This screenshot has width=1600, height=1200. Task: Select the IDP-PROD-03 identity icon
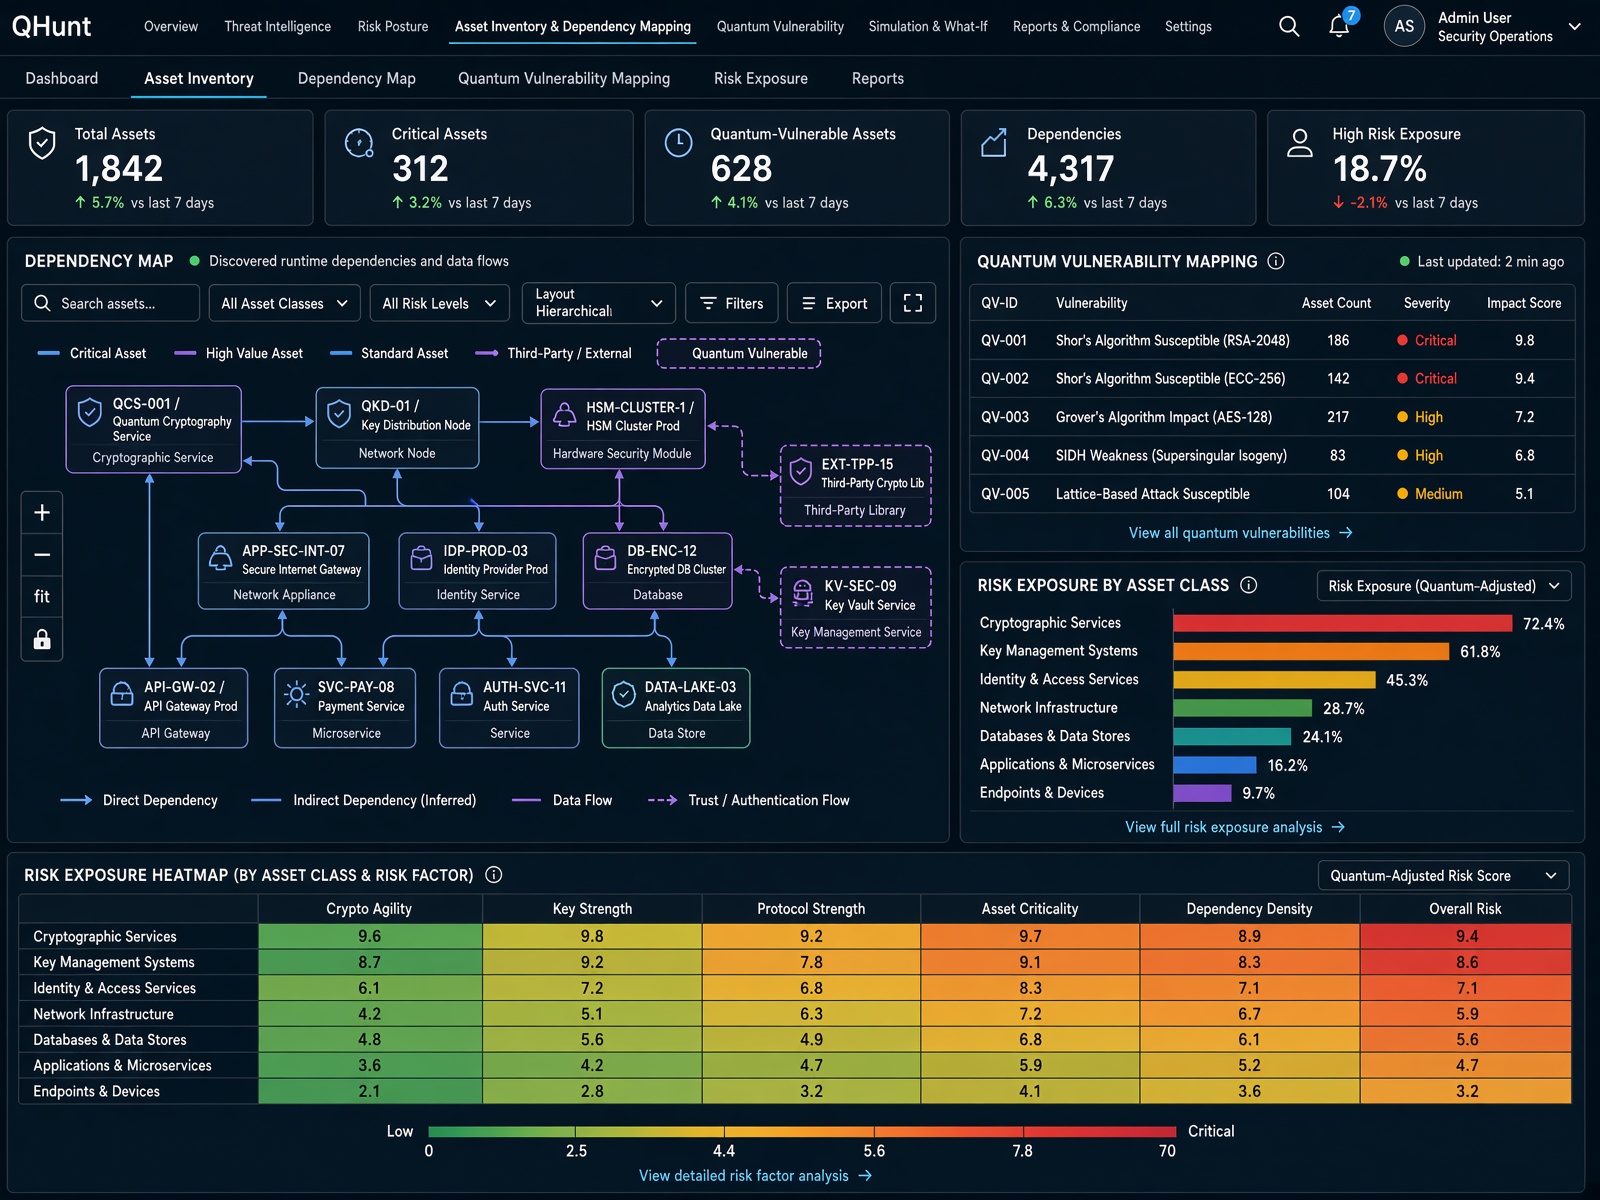pos(422,558)
